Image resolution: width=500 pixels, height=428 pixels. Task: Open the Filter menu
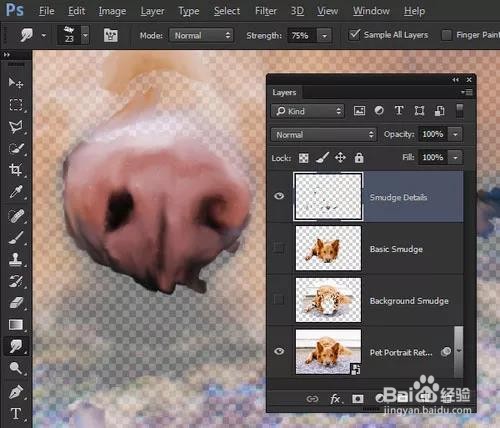pos(266,11)
